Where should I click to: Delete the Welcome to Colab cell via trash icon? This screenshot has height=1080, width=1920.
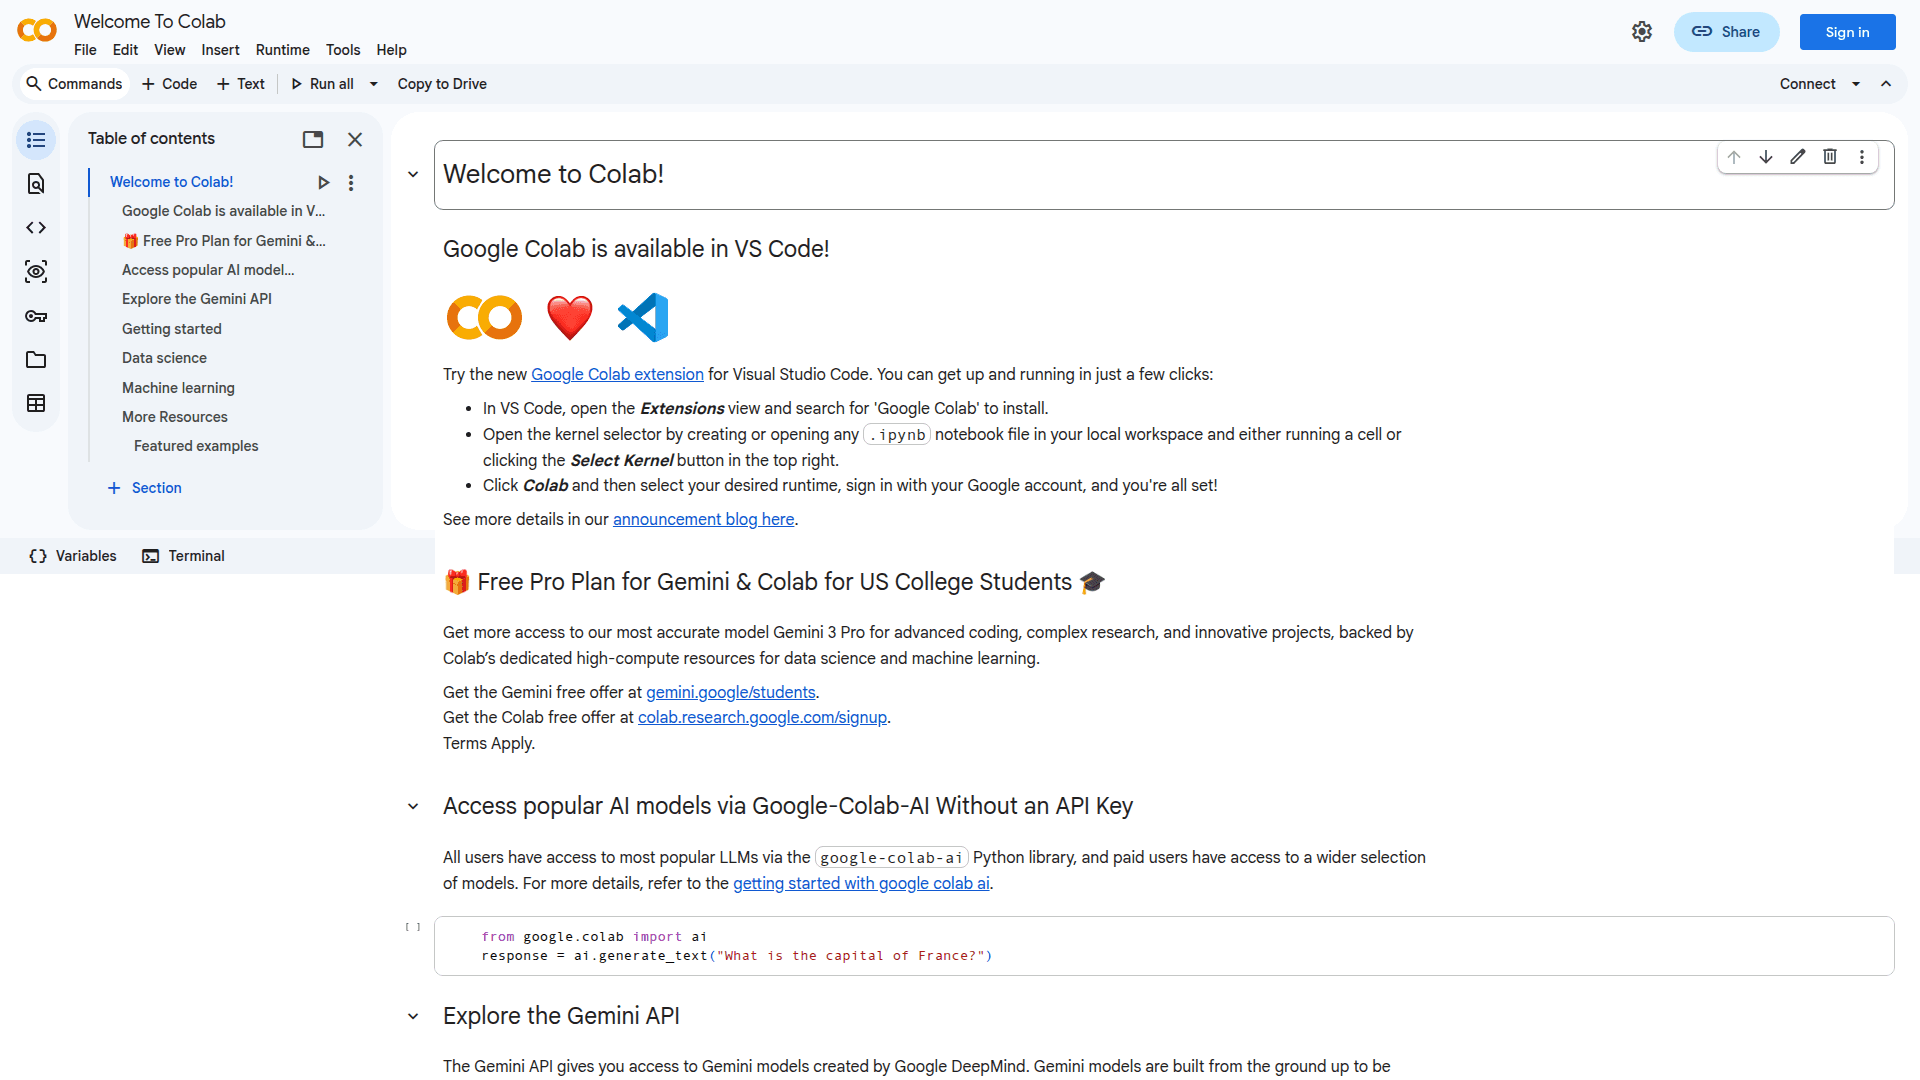(1830, 157)
